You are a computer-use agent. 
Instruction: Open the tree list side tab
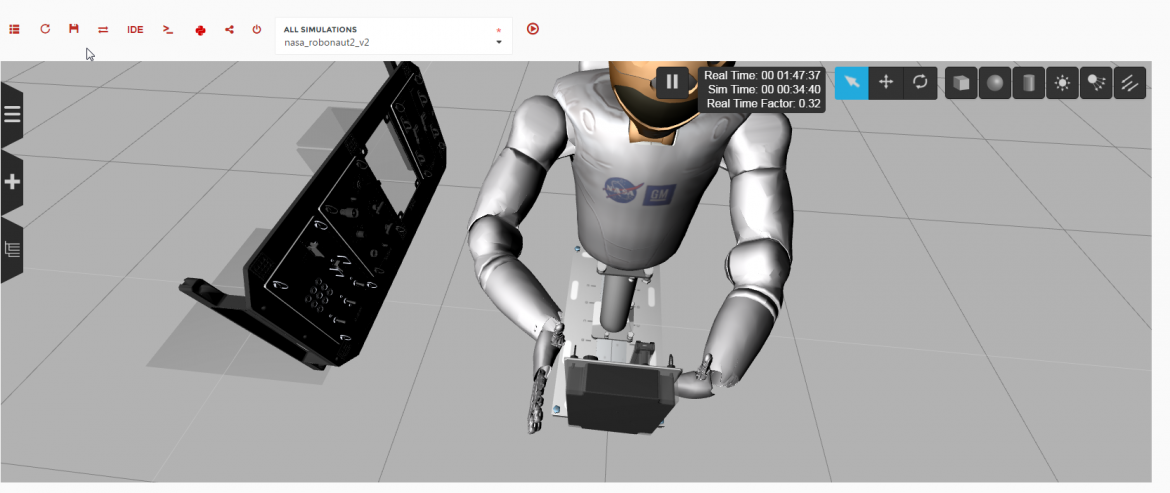point(12,249)
